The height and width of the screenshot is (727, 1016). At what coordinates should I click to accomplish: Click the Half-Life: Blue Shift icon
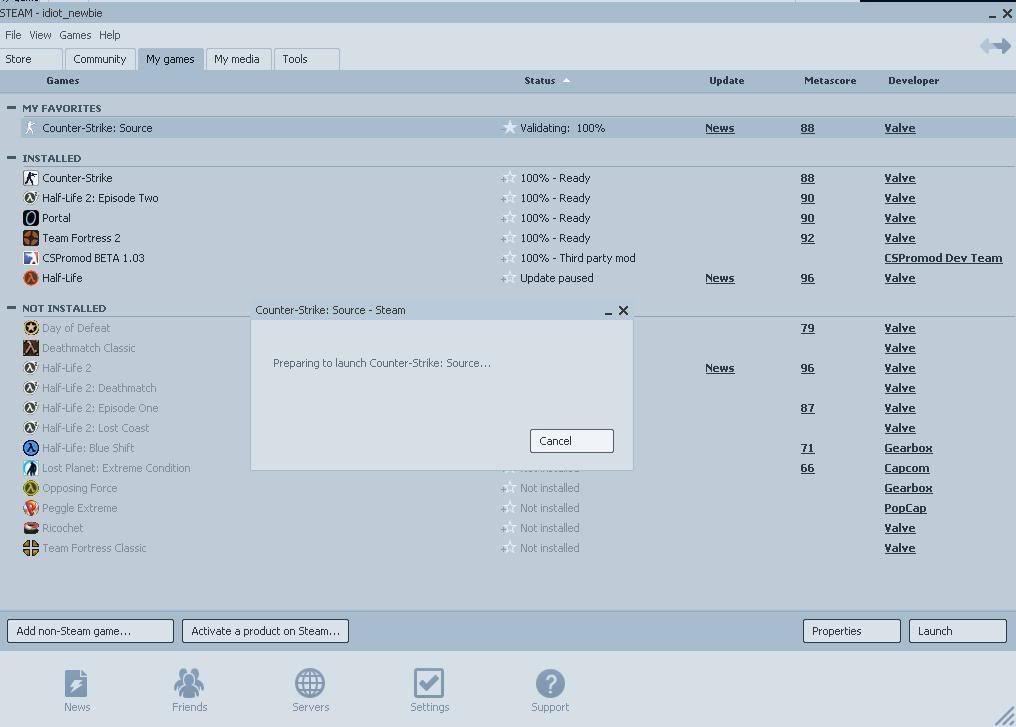(30, 448)
